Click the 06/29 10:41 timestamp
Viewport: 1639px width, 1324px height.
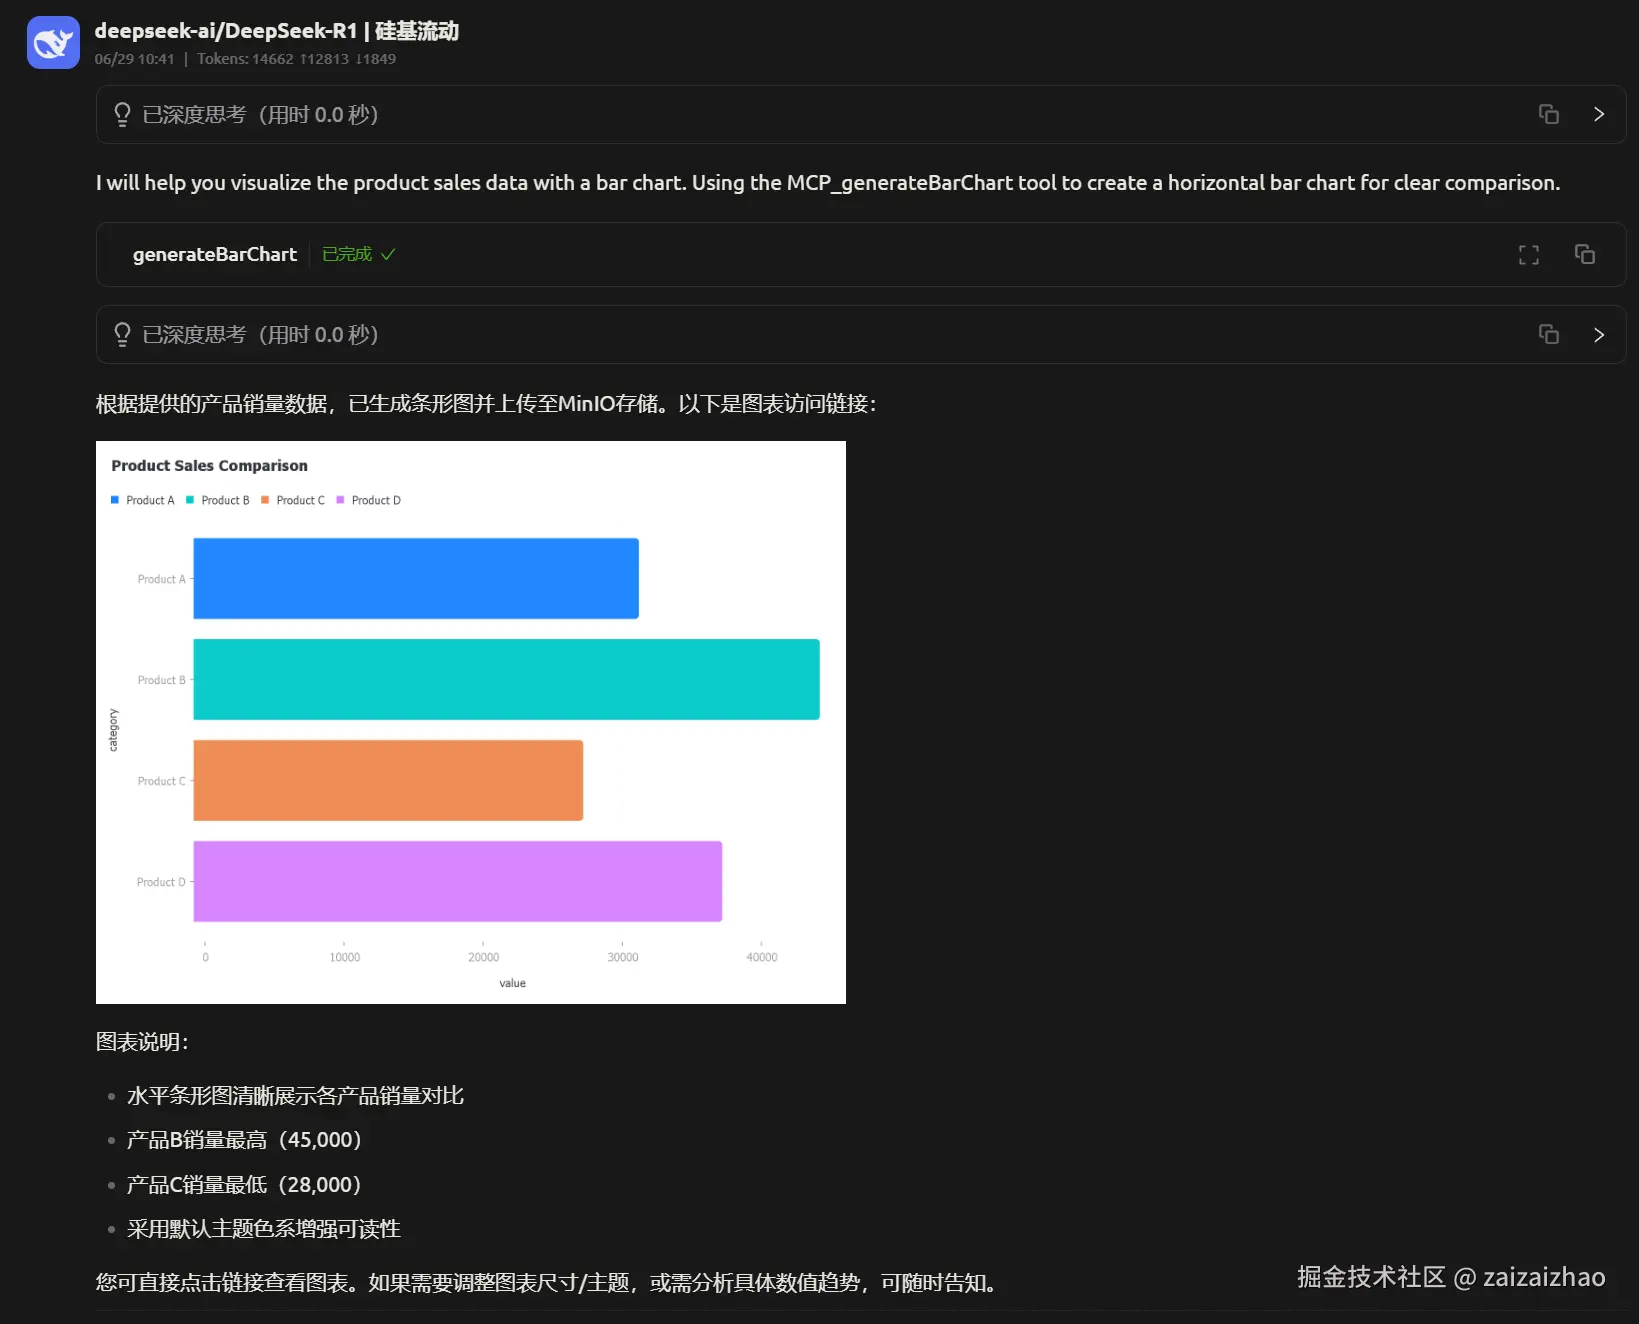point(134,59)
